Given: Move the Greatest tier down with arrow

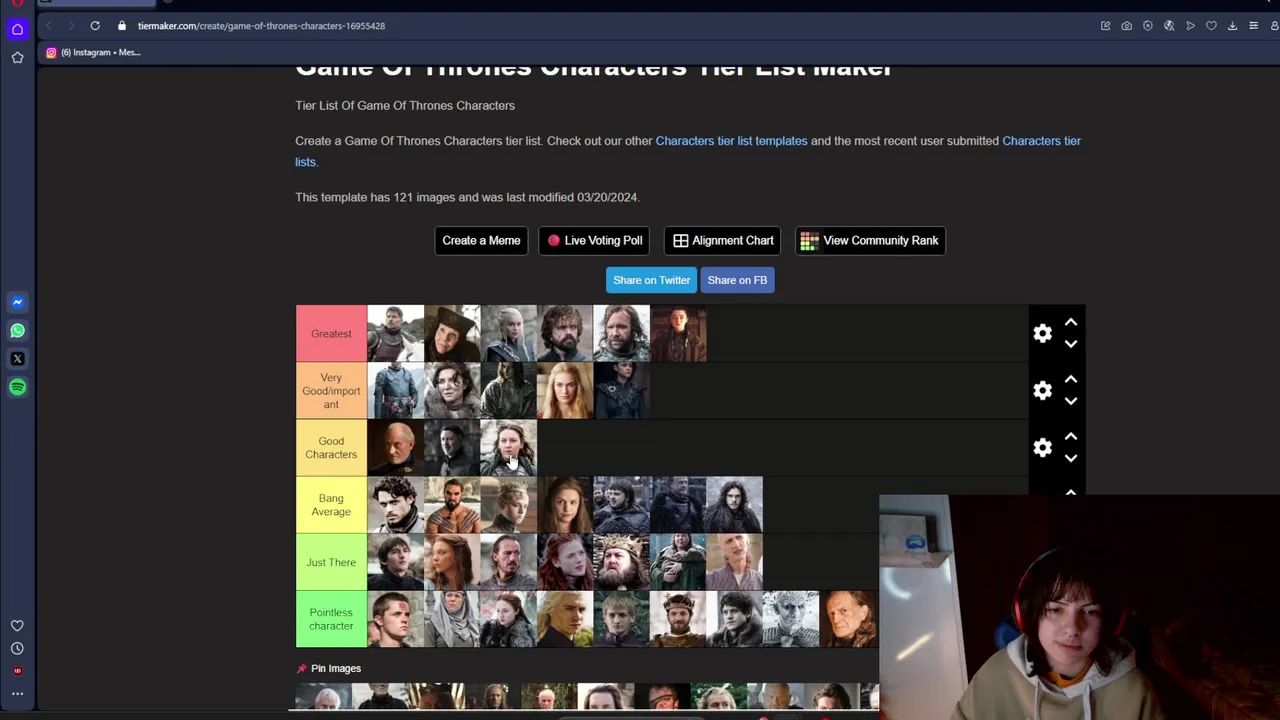Looking at the screenshot, I should (1071, 344).
